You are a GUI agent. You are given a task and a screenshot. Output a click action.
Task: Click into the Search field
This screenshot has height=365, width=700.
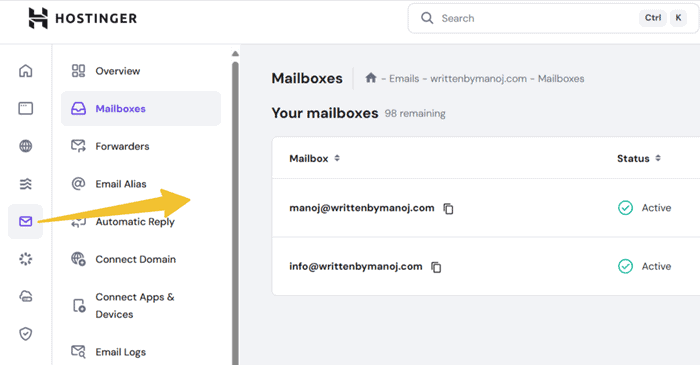pos(553,18)
